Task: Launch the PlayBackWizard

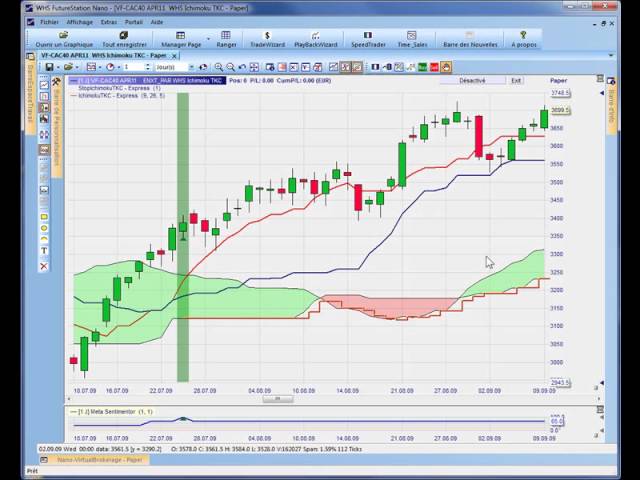Action: pos(316,40)
